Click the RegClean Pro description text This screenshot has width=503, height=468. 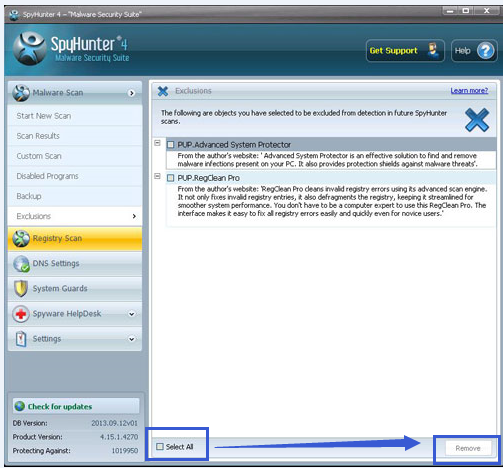pyautogui.click(x=332, y=201)
